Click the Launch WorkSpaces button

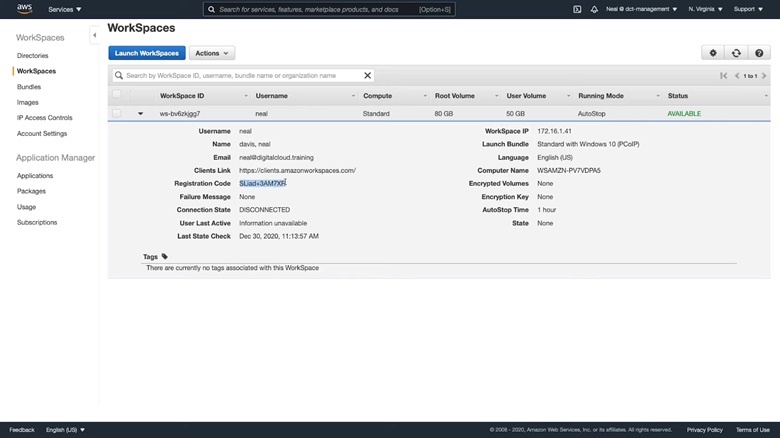[147, 53]
